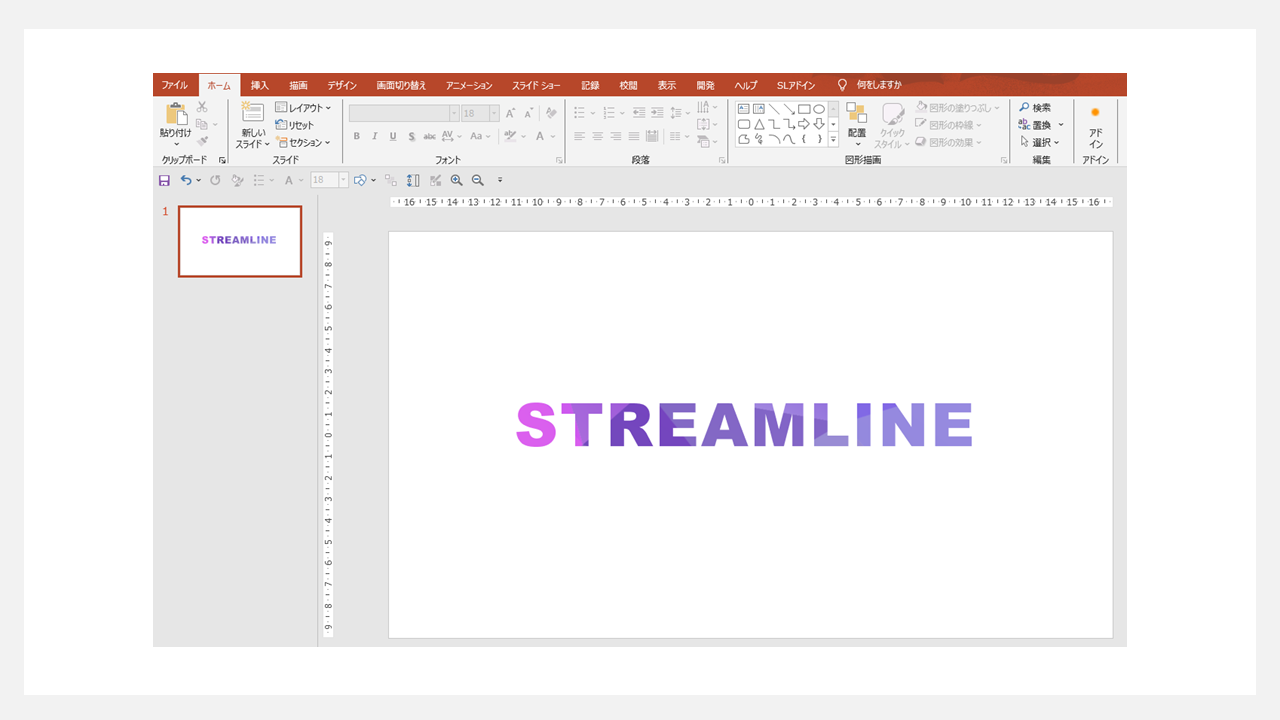
Task: Toggle Italic formatting
Action: coord(375,136)
